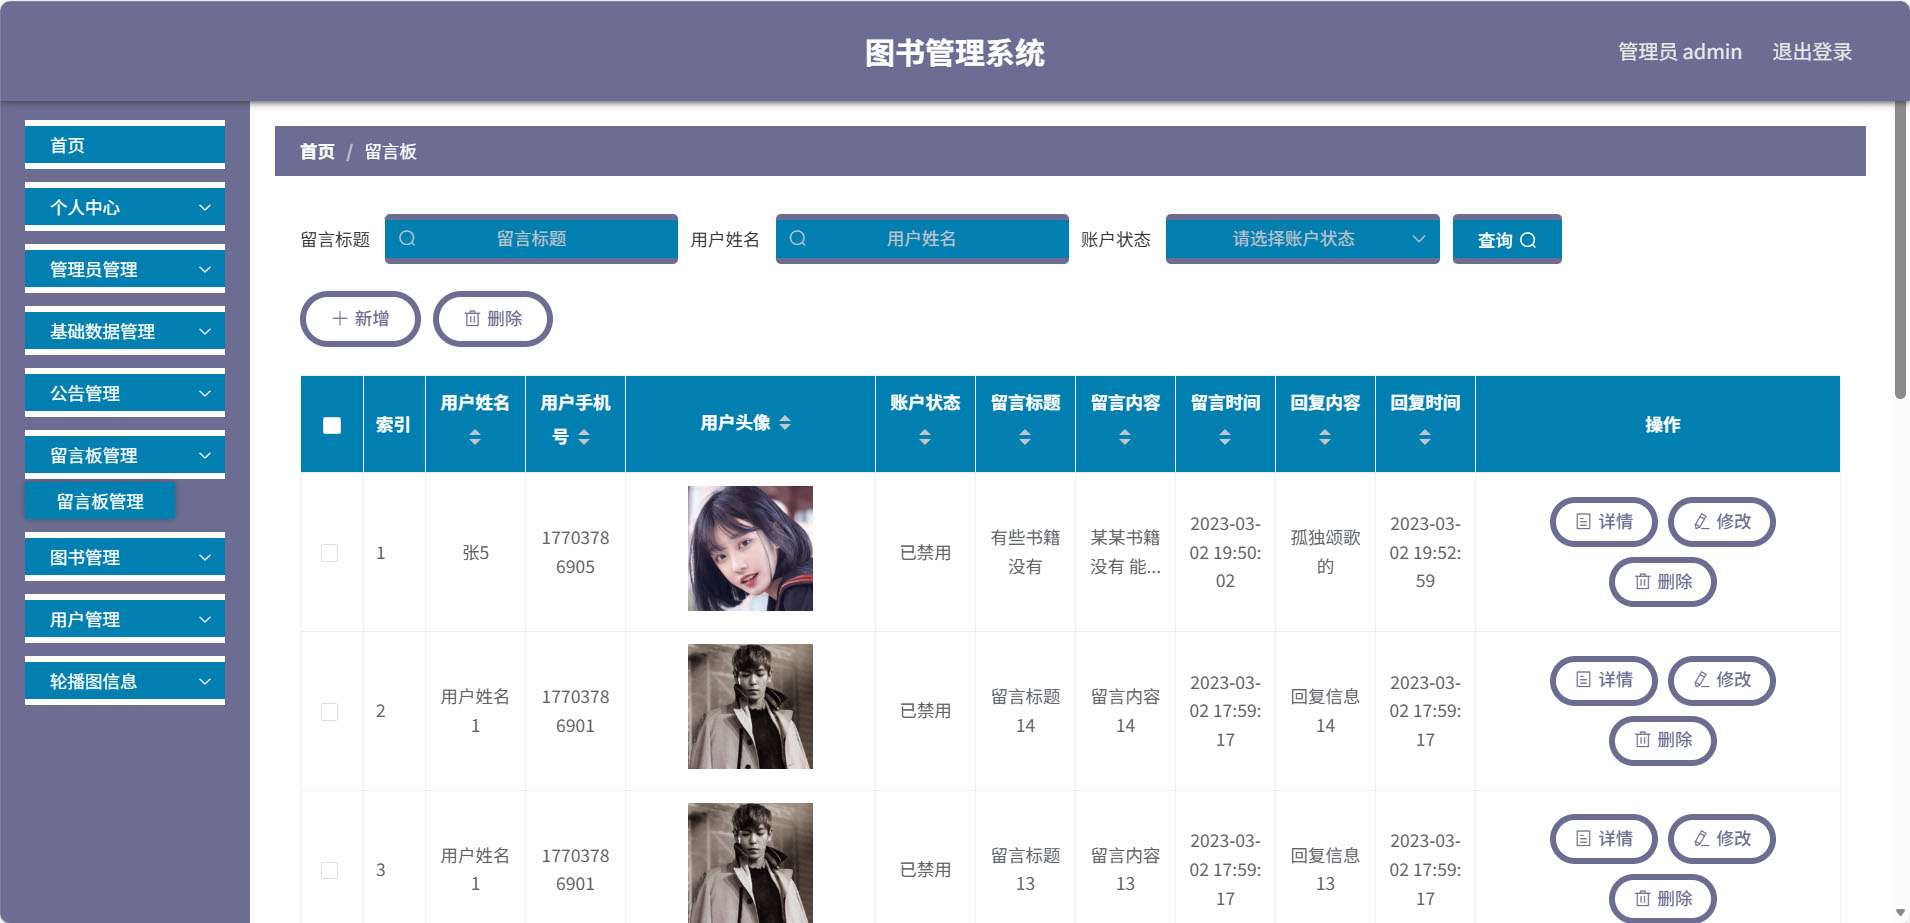Click the search icon in 留言标题 field
Screen dimensions: 1910x923
tap(407, 238)
